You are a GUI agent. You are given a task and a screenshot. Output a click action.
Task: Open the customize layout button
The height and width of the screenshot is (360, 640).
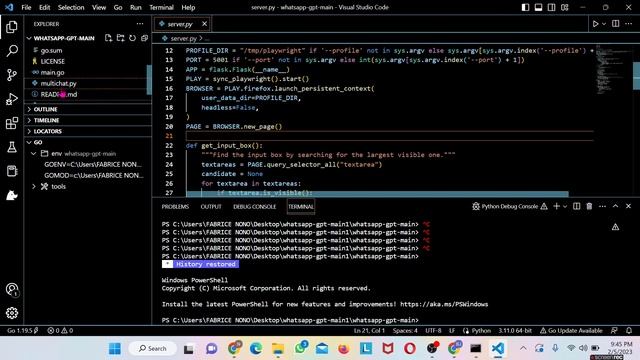[x=564, y=7]
